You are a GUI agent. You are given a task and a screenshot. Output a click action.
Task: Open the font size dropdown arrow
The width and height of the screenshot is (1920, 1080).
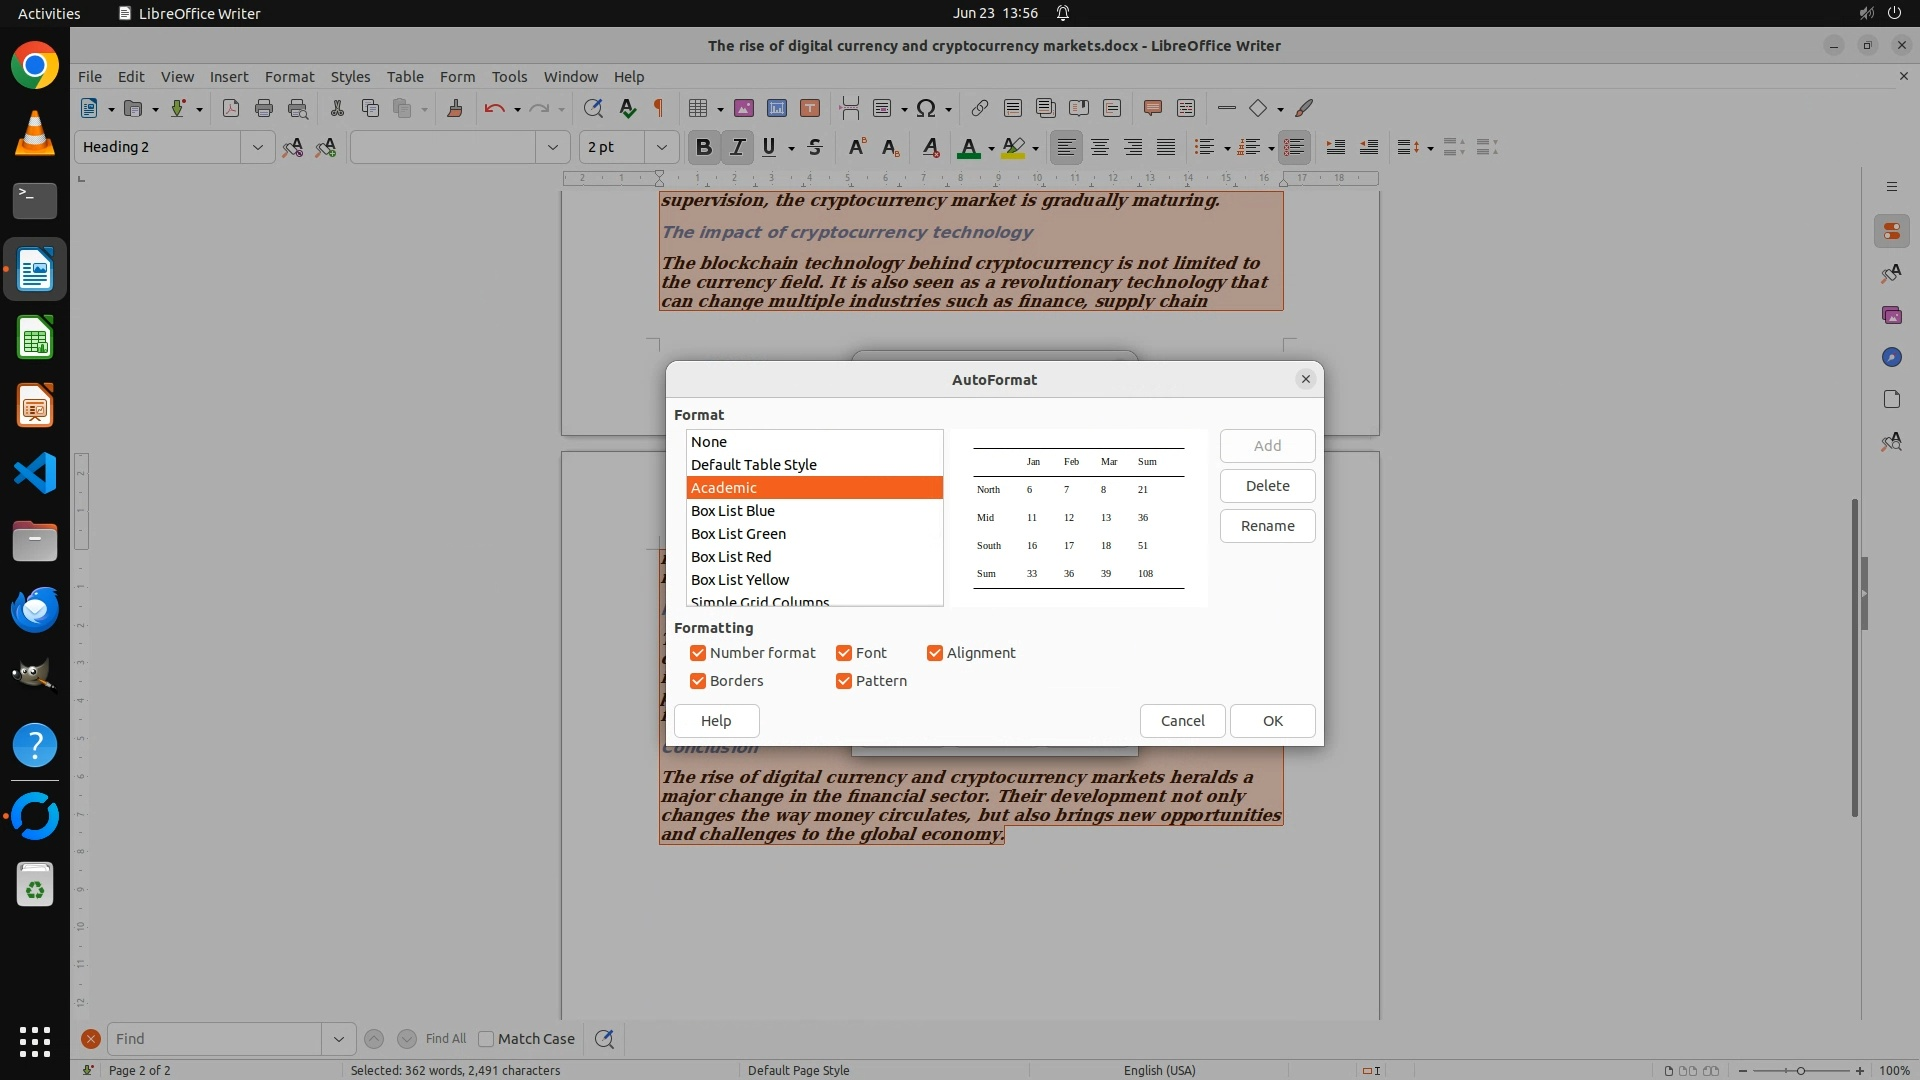pyautogui.click(x=661, y=147)
